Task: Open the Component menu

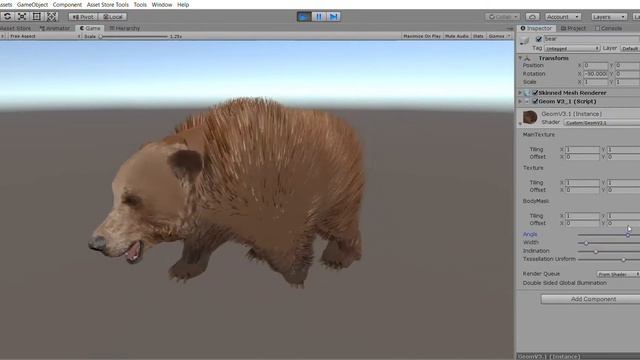Action: [67, 4]
